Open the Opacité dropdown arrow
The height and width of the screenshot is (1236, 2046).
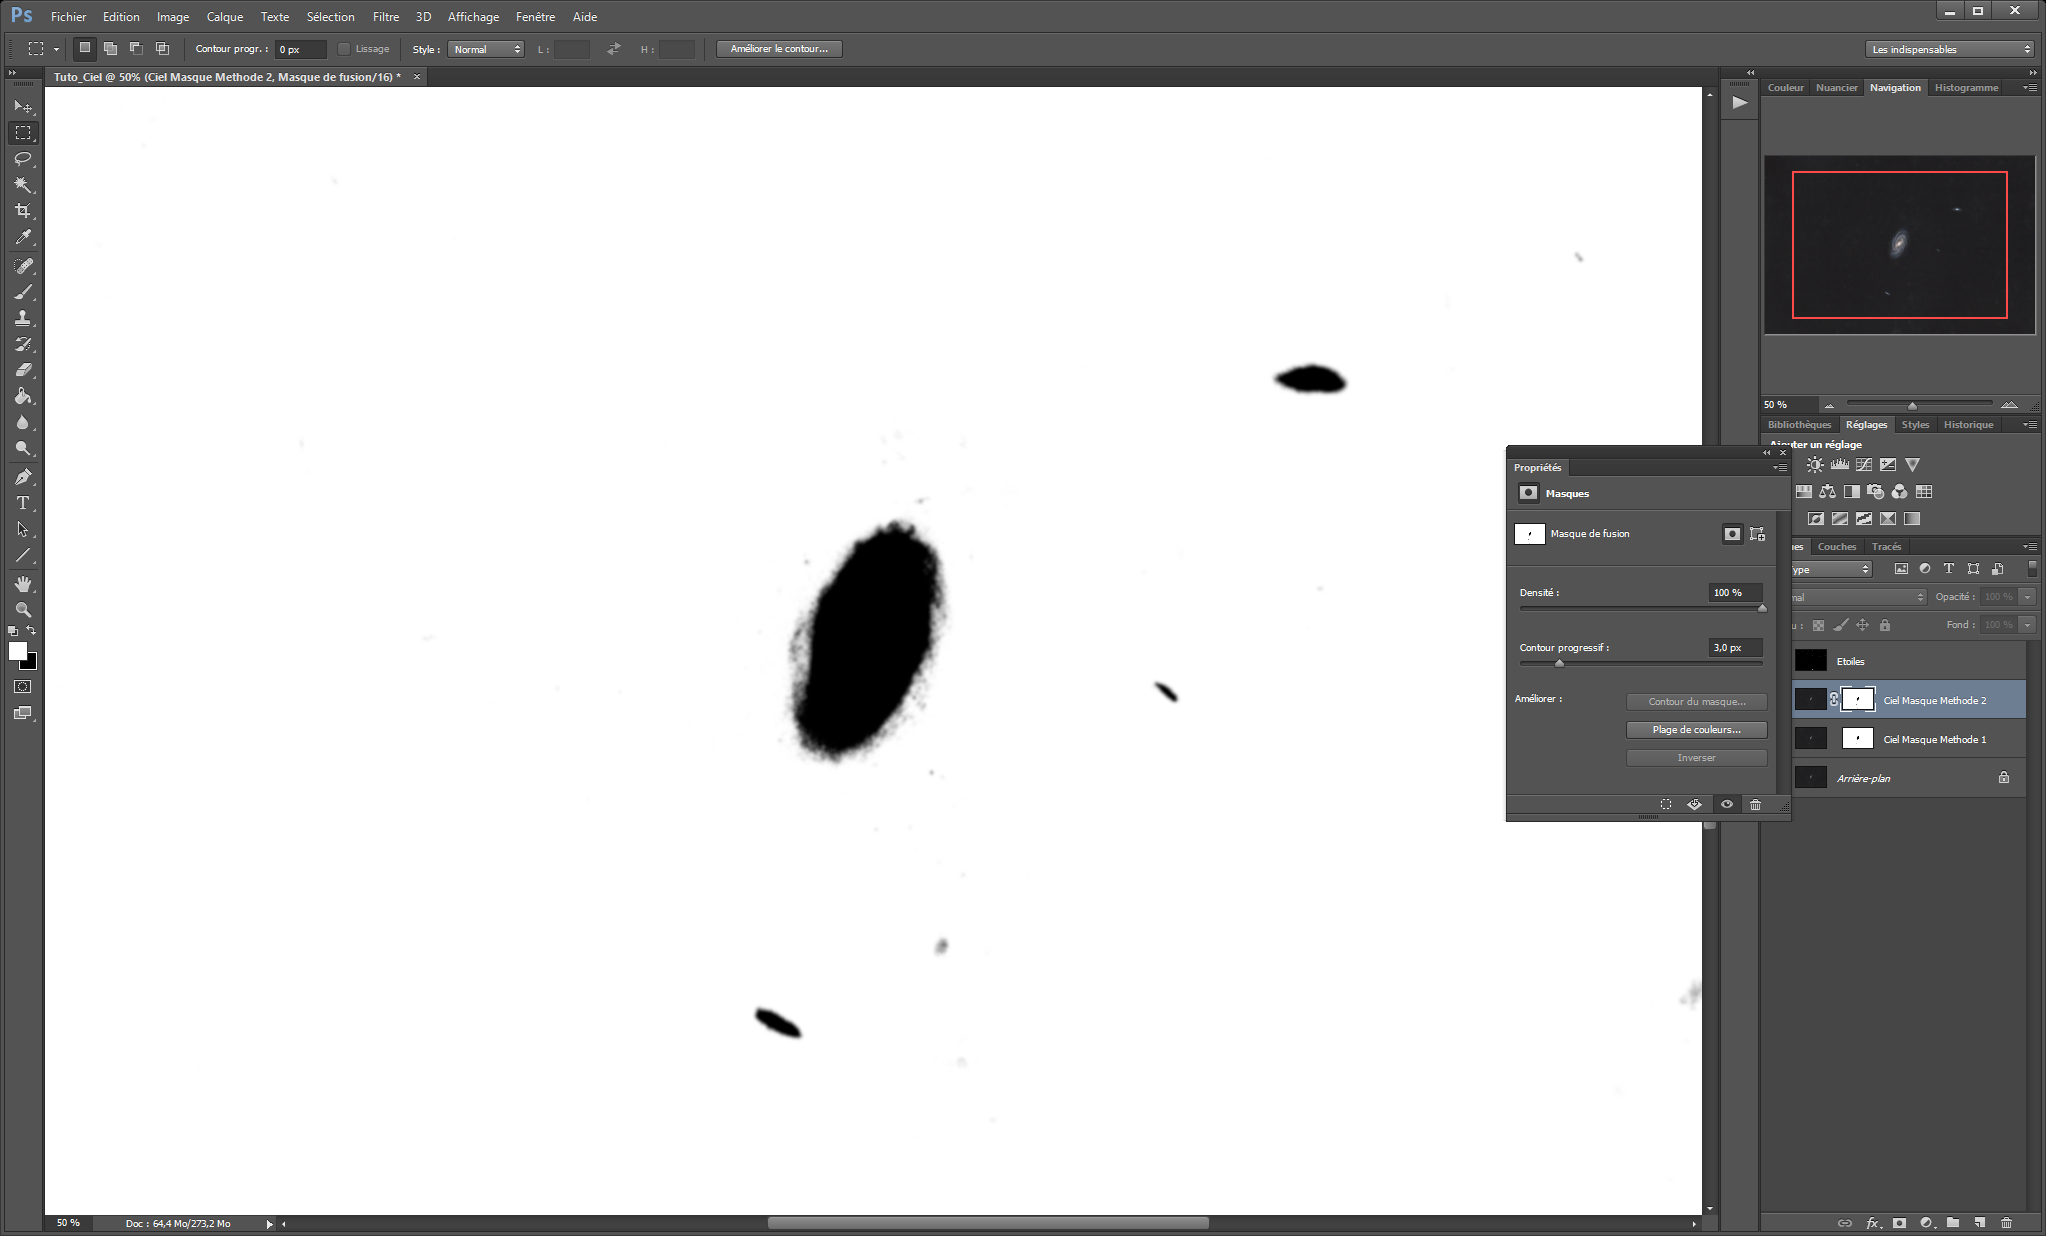coord(2027,597)
